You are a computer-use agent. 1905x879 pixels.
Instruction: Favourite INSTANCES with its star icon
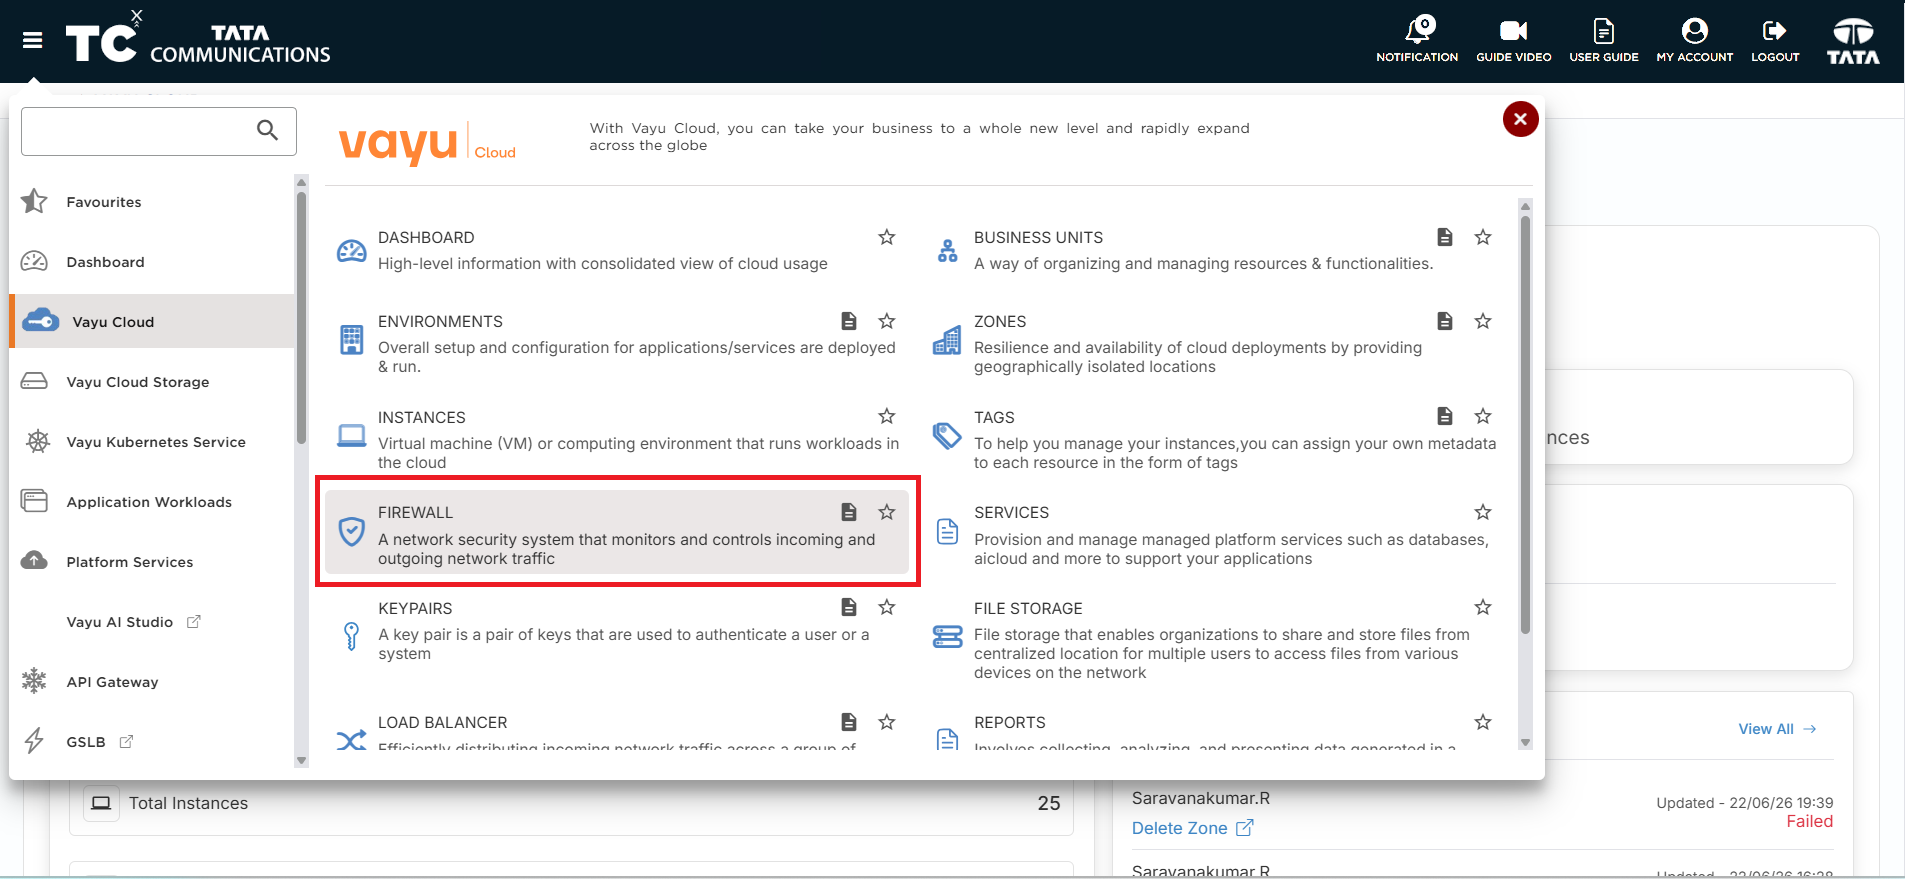pyautogui.click(x=886, y=416)
